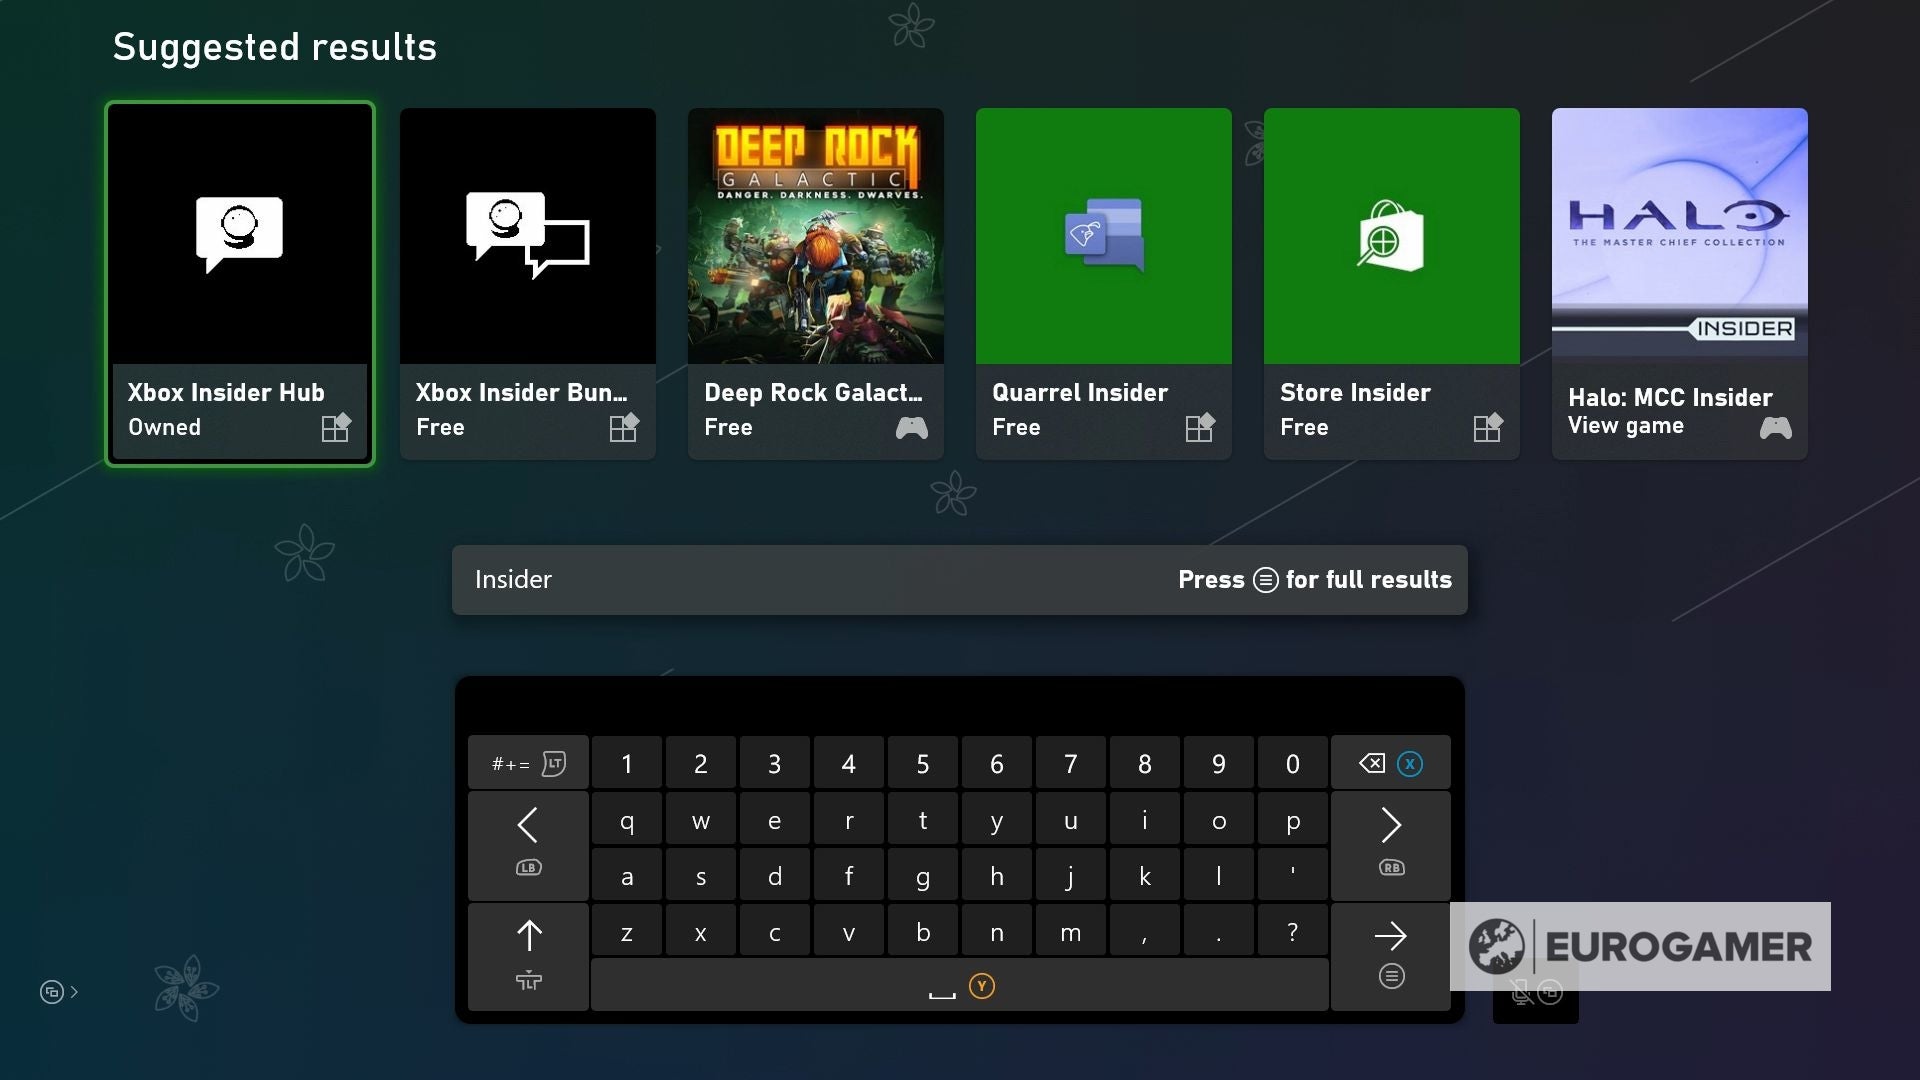Click the Insider search text field
Viewport: 1920px width, 1080px height.
(800, 580)
